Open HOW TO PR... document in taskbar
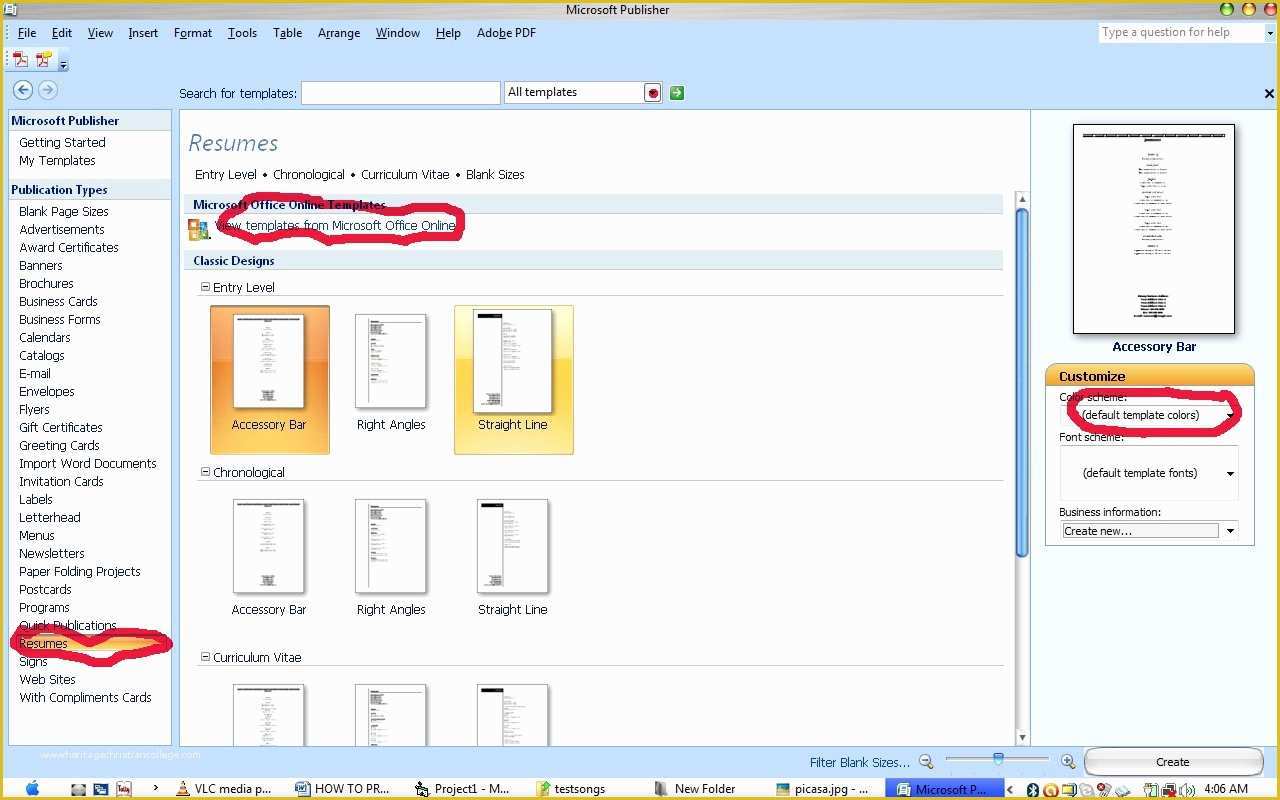 342,788
